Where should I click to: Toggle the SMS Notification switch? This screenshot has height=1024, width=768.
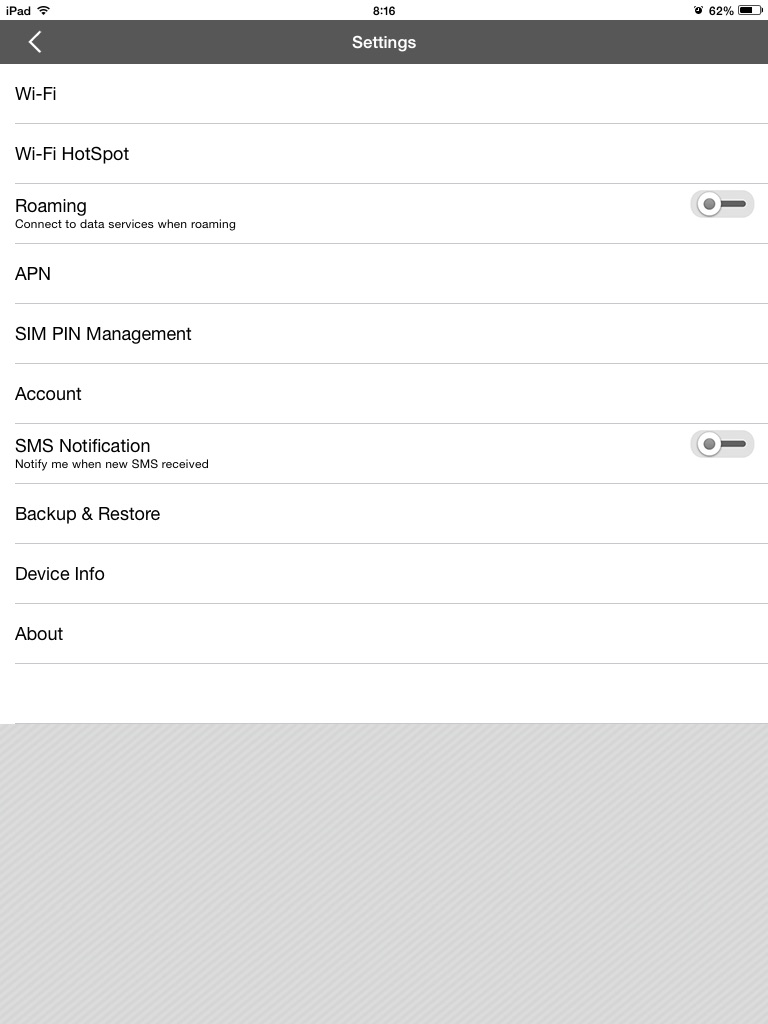[x=722, y=444]
